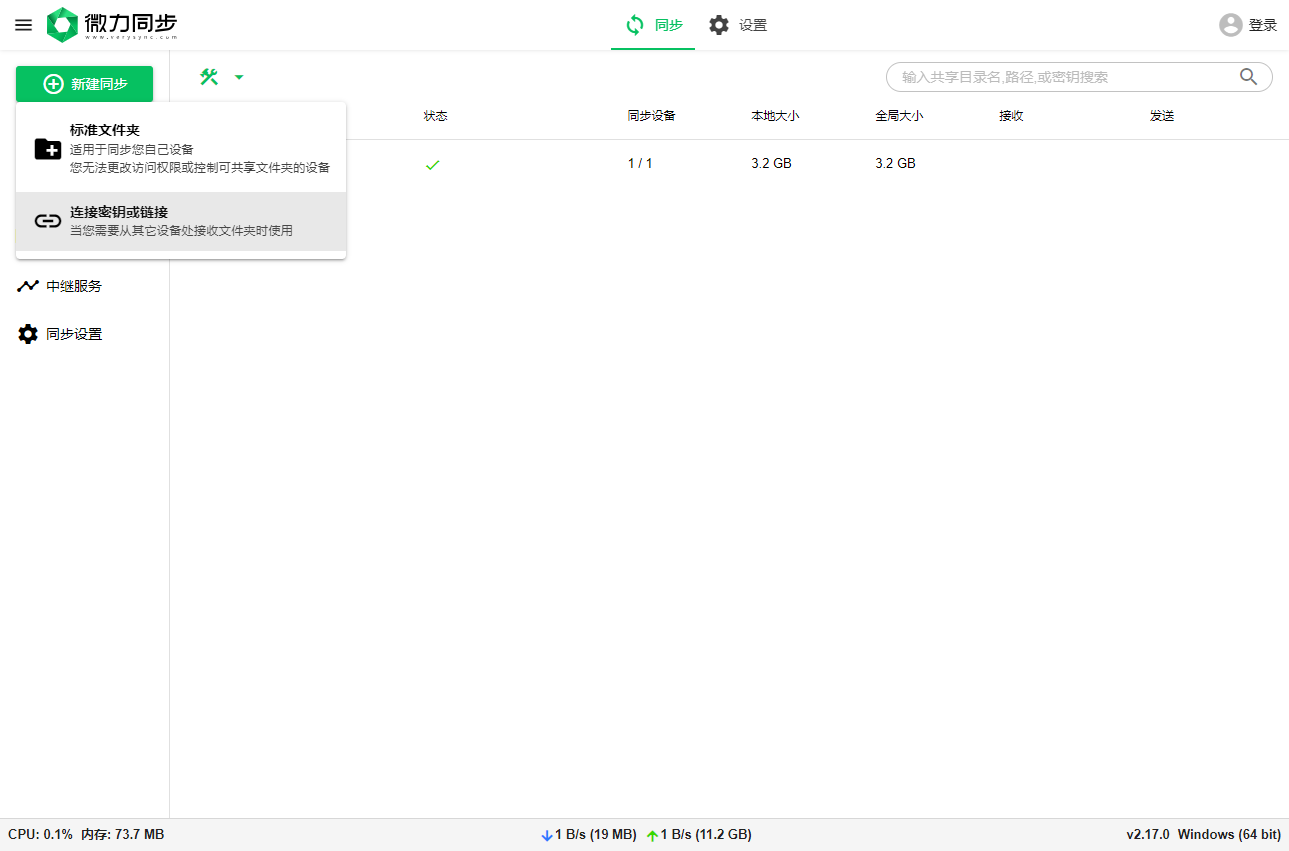Image resolution: width=1289 pixels, height=851 pixels.
Task: Switch to the 同步 tab
Action: pos(653,25)
